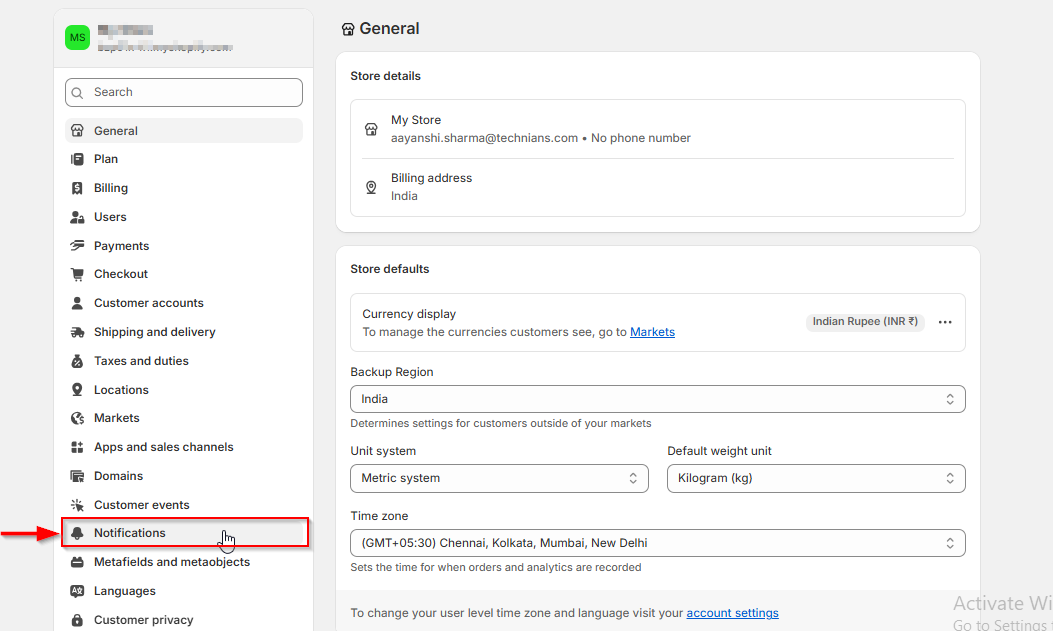This screenshot has width=1053, height=631.
Task: Click the Billing dollar icon in sidebar
Action: [x=77, y=188]
